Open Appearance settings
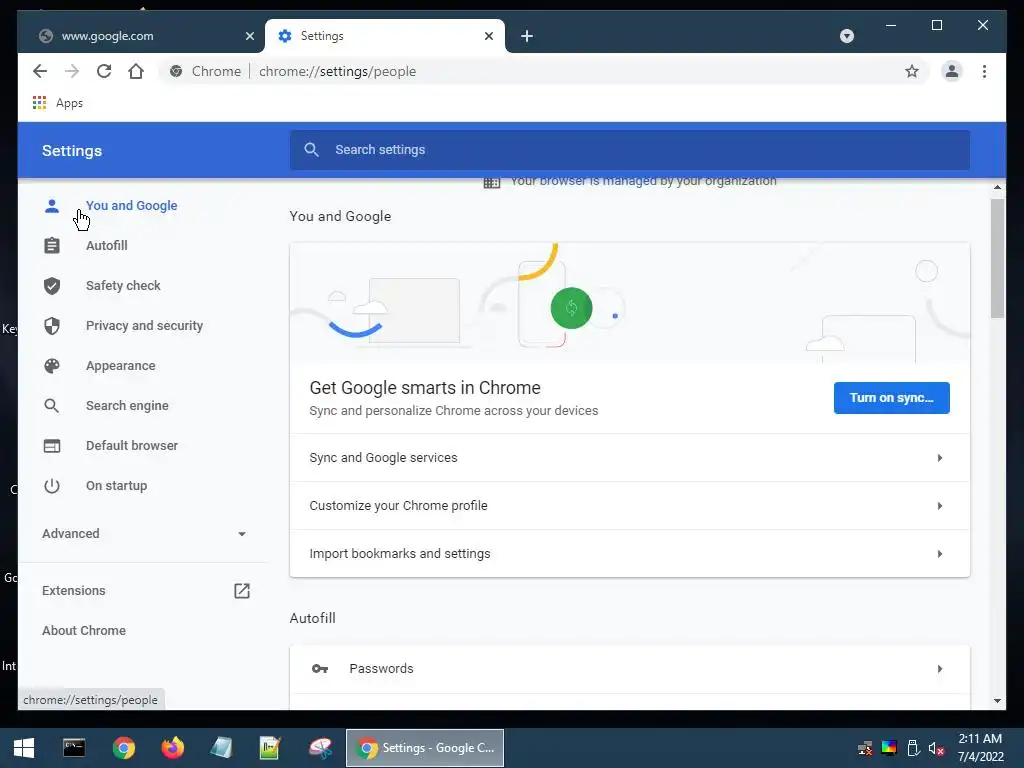Viewport: 1024px width, 768px height. [120, 366]
